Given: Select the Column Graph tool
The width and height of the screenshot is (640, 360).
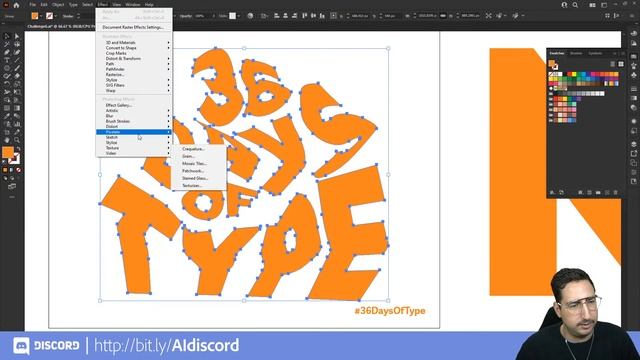Looking at the screenshot, I should 17,124.
